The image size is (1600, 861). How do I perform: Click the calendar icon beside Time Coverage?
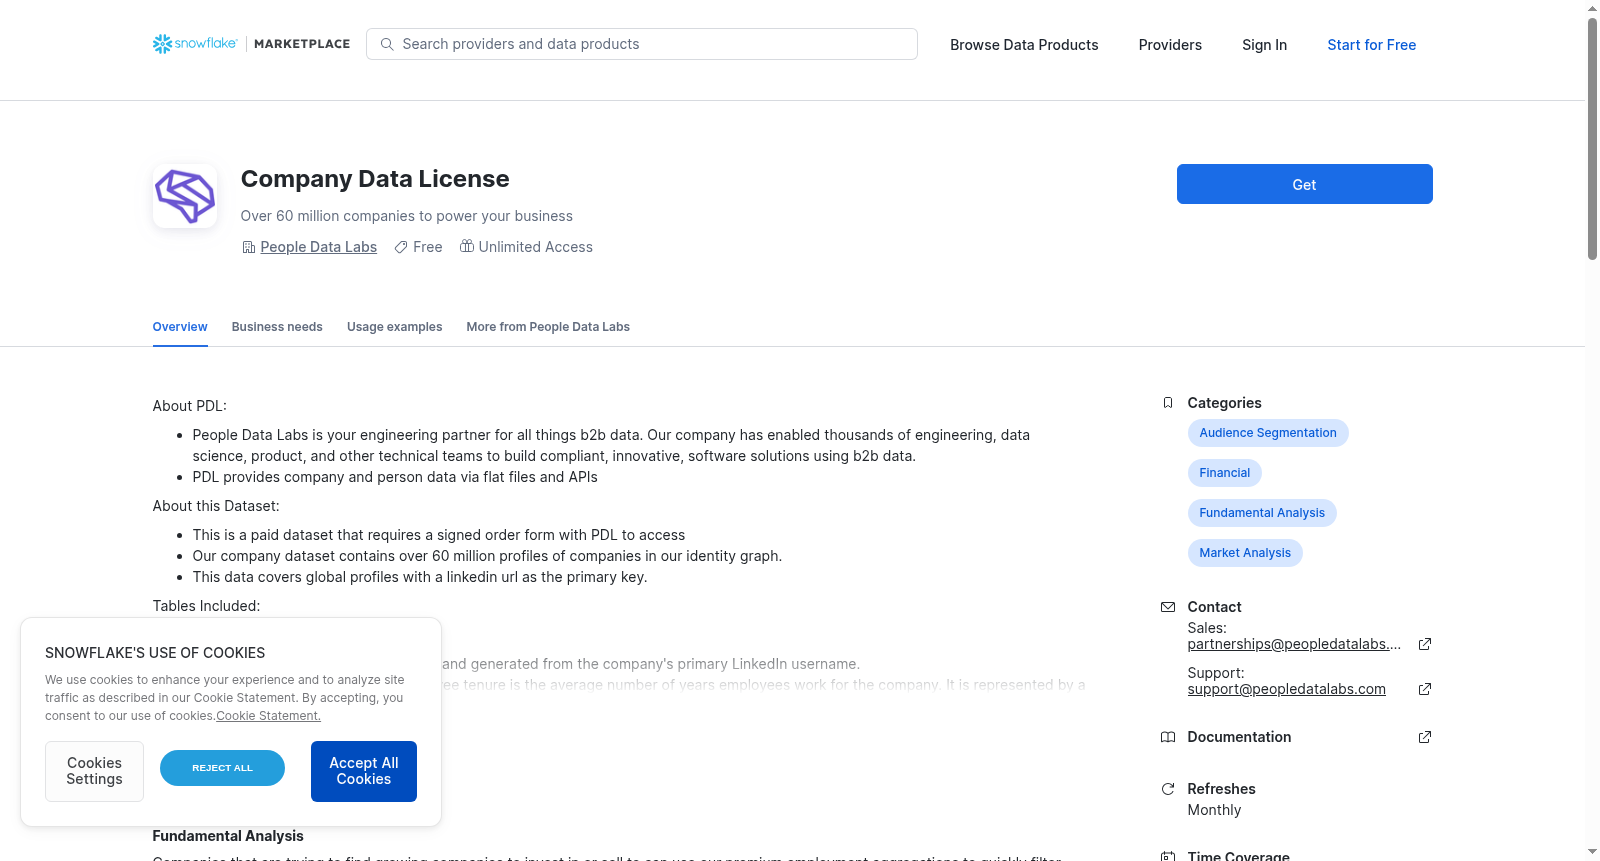point(1168,856)
